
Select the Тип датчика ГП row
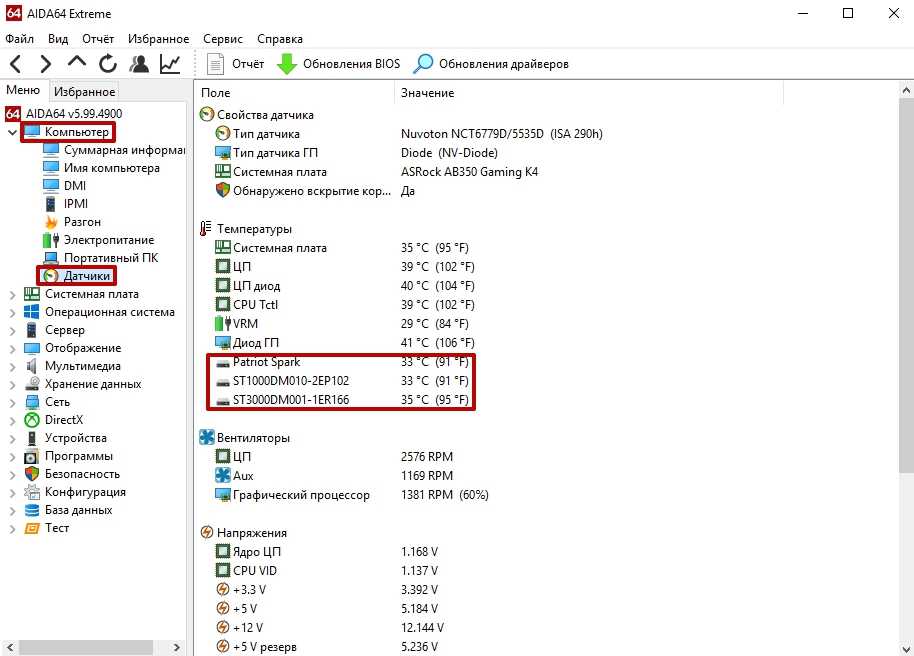[356, 153]
